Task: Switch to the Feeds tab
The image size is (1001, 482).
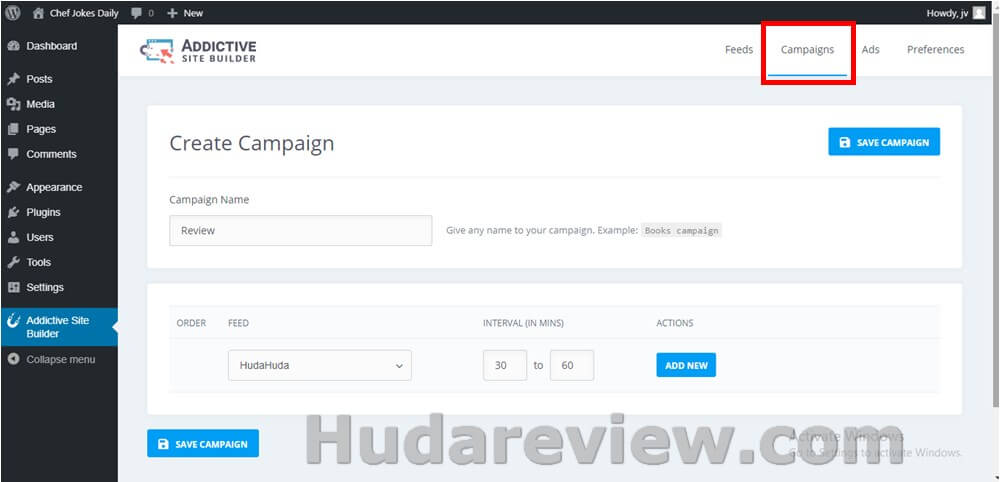Action: click(x=739, y=50)
